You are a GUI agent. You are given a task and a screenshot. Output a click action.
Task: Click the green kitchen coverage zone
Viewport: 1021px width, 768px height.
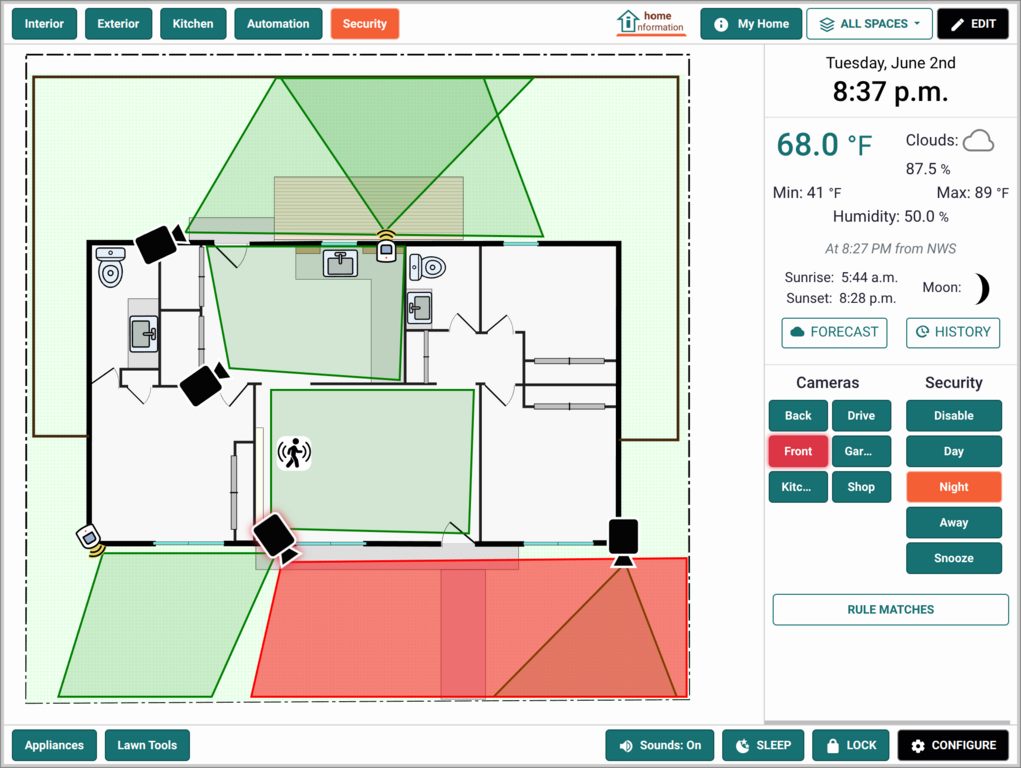(306, 311)
